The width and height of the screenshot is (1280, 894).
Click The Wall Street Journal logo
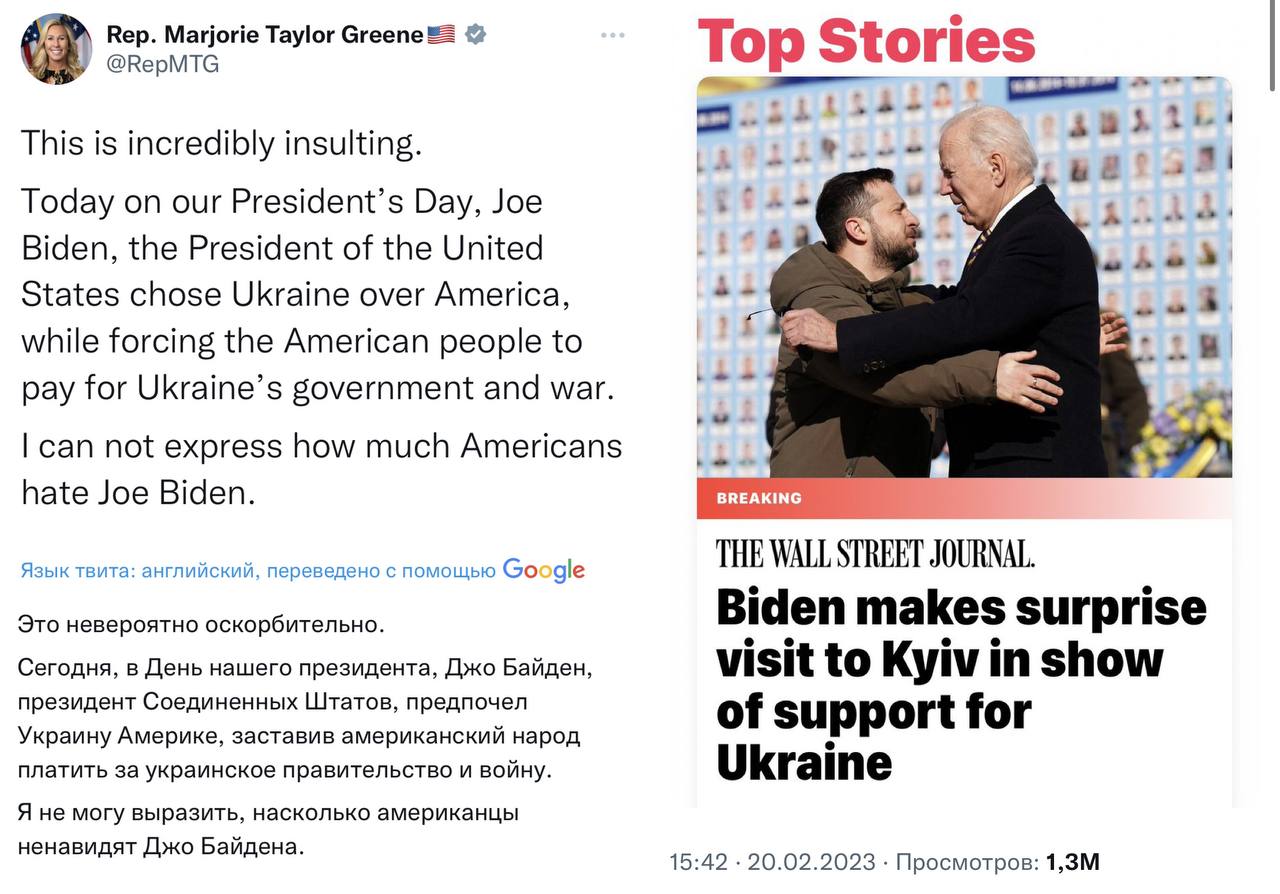(x=875, y=553)
